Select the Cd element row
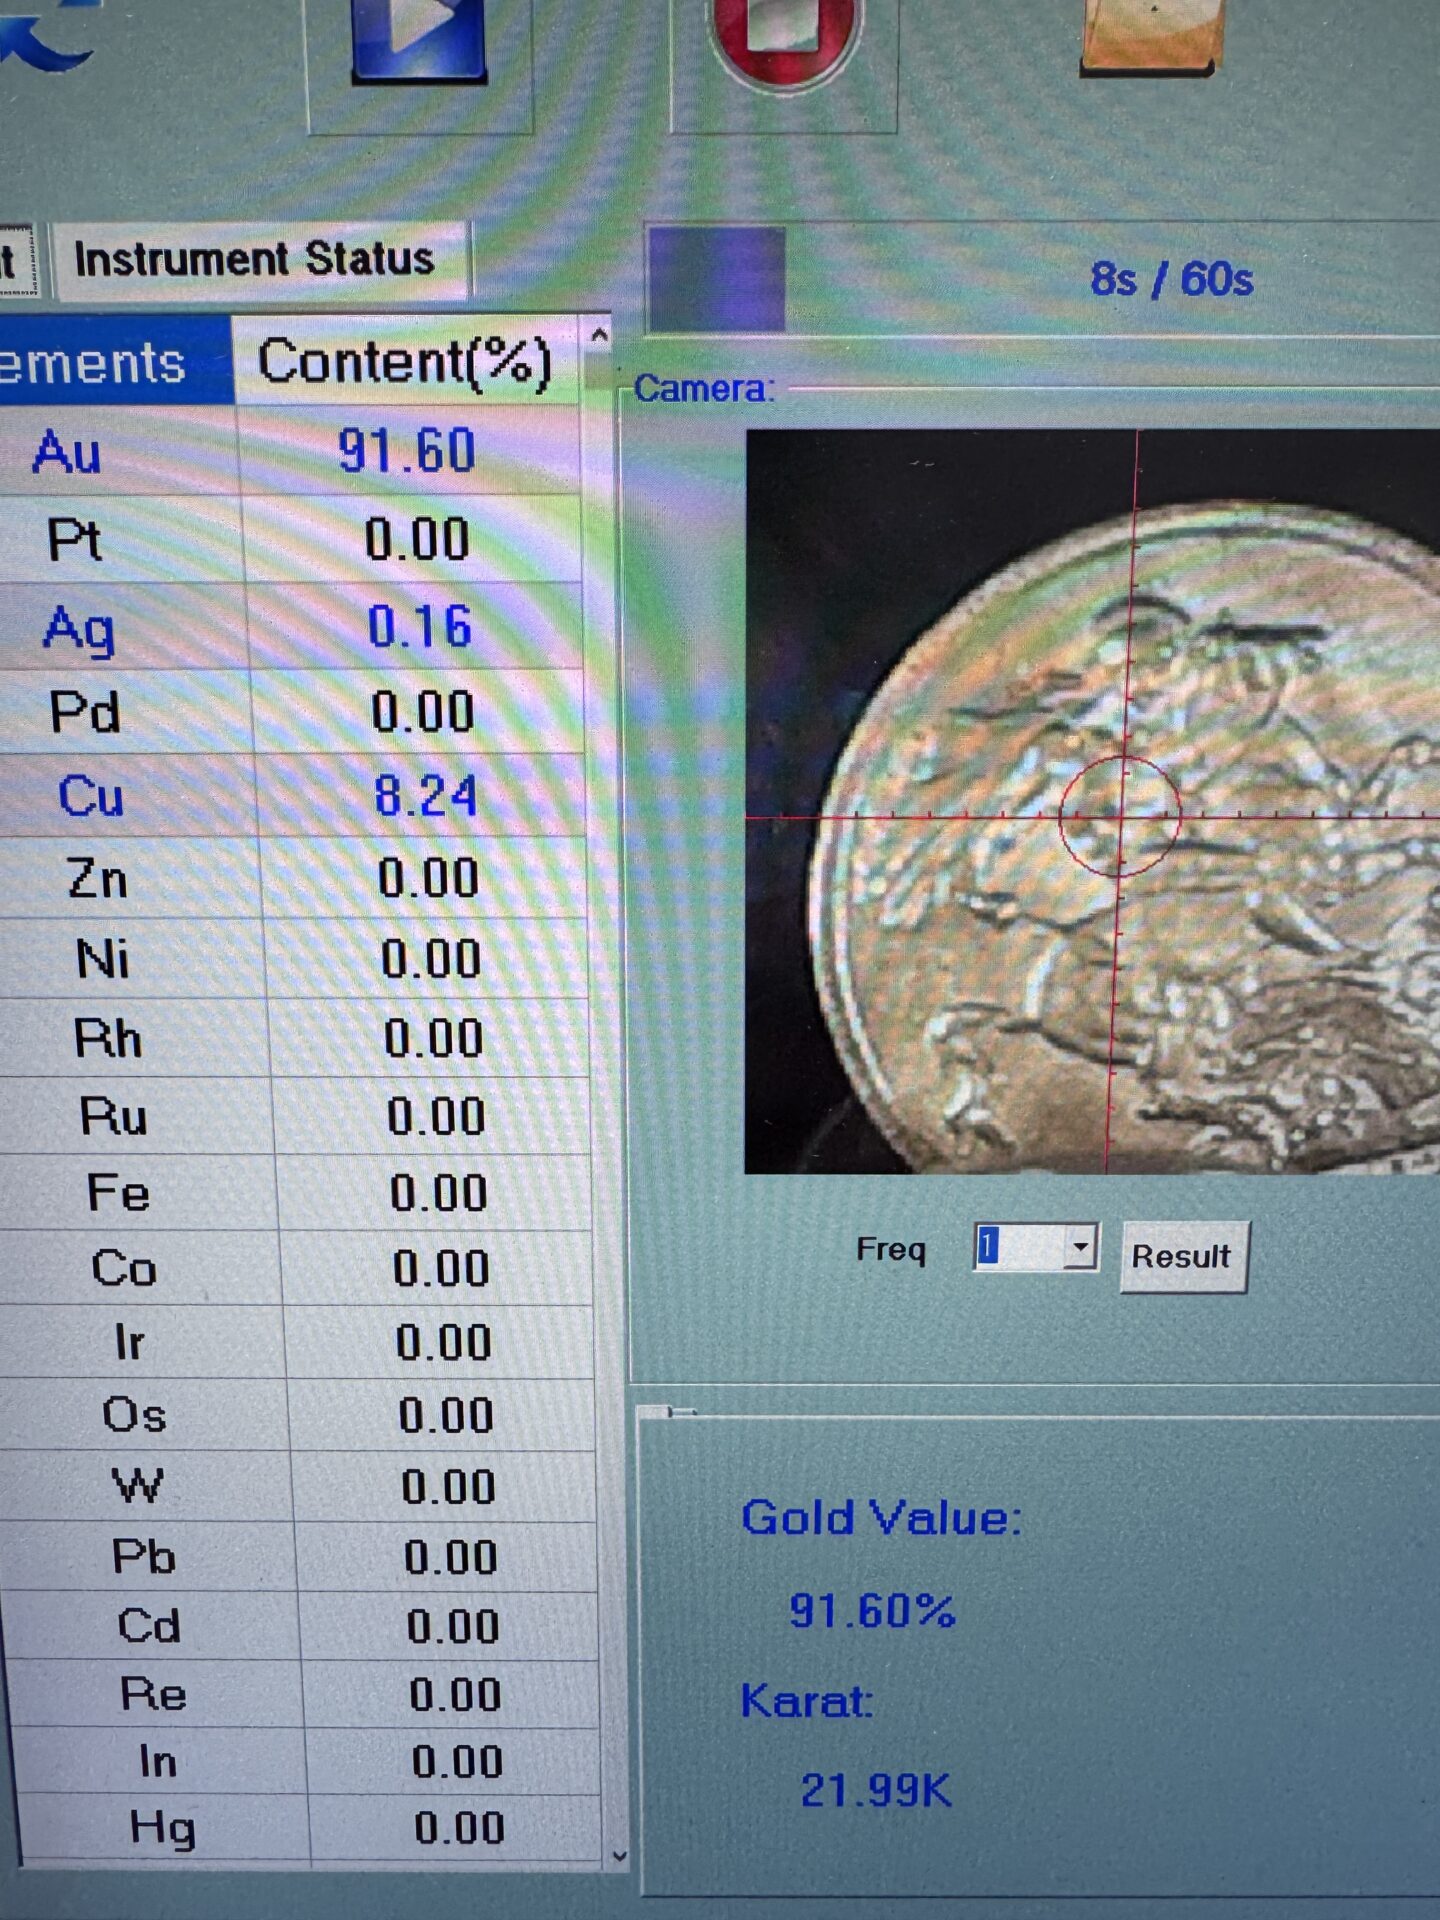The height and width of the screenshot is (1920, 1440). (300, 1626)
